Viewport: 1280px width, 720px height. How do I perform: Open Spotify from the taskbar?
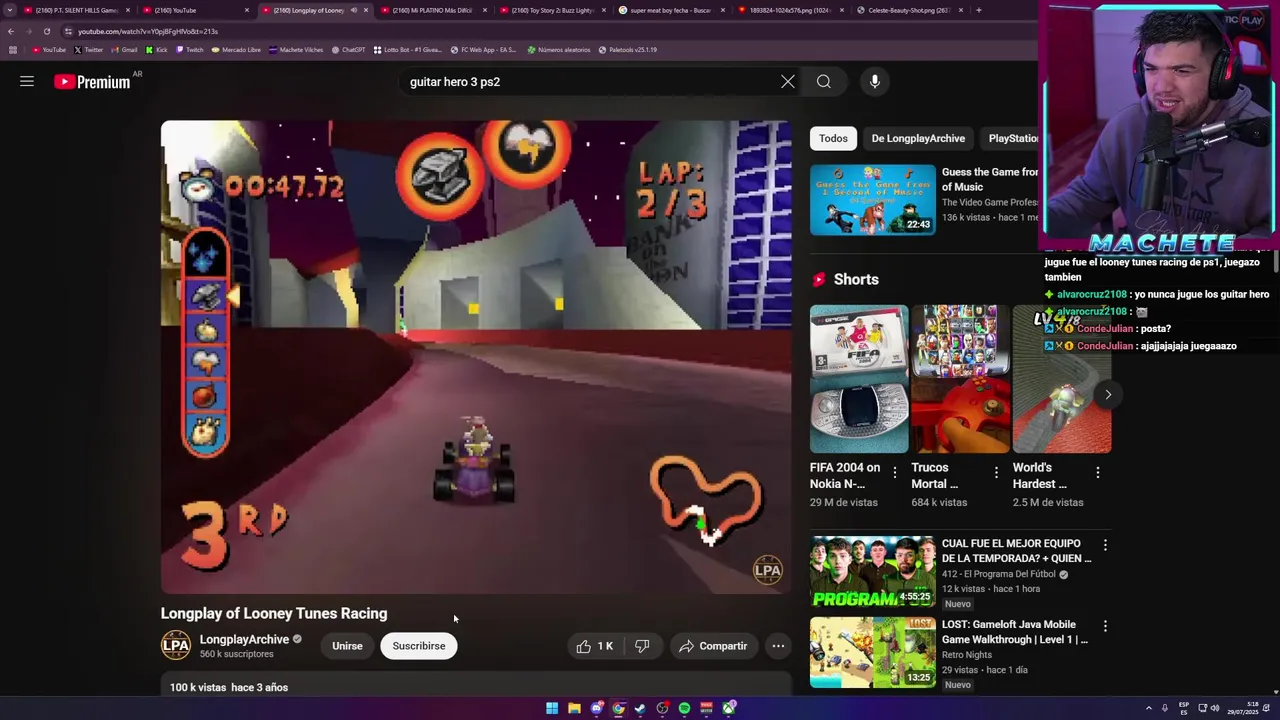click(684, 708)
